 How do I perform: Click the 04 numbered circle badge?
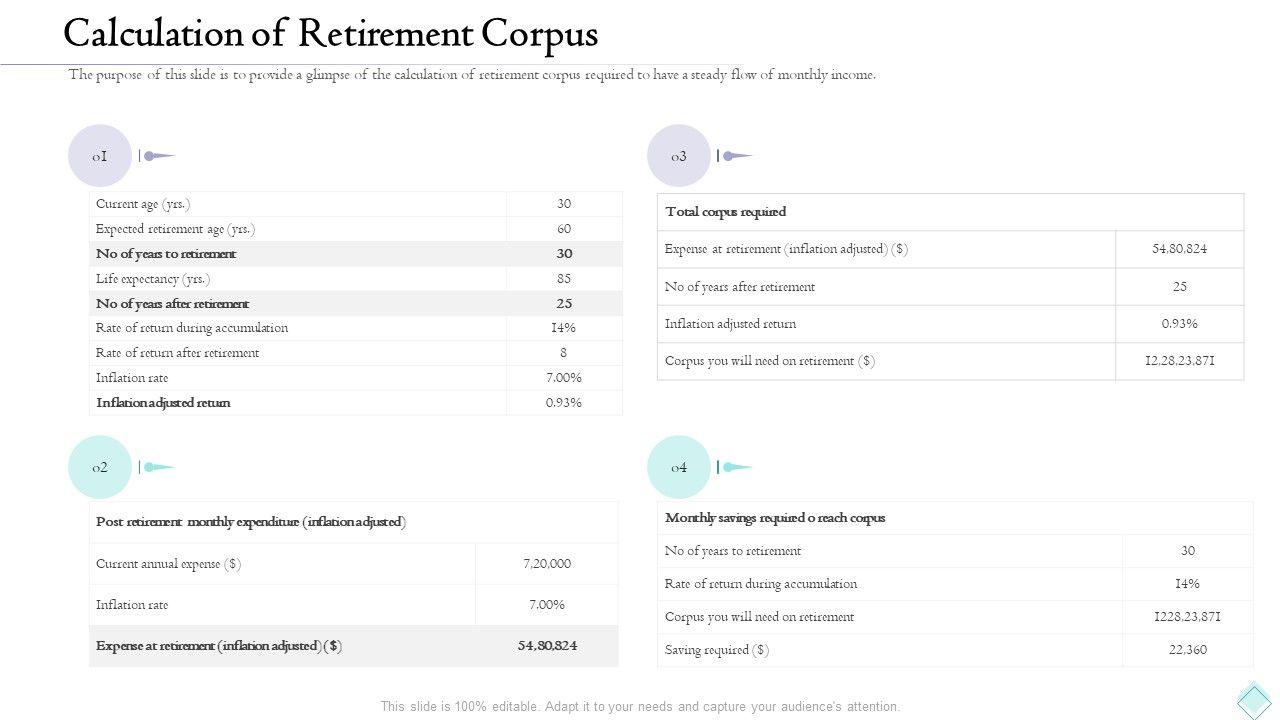coord(679,467)
